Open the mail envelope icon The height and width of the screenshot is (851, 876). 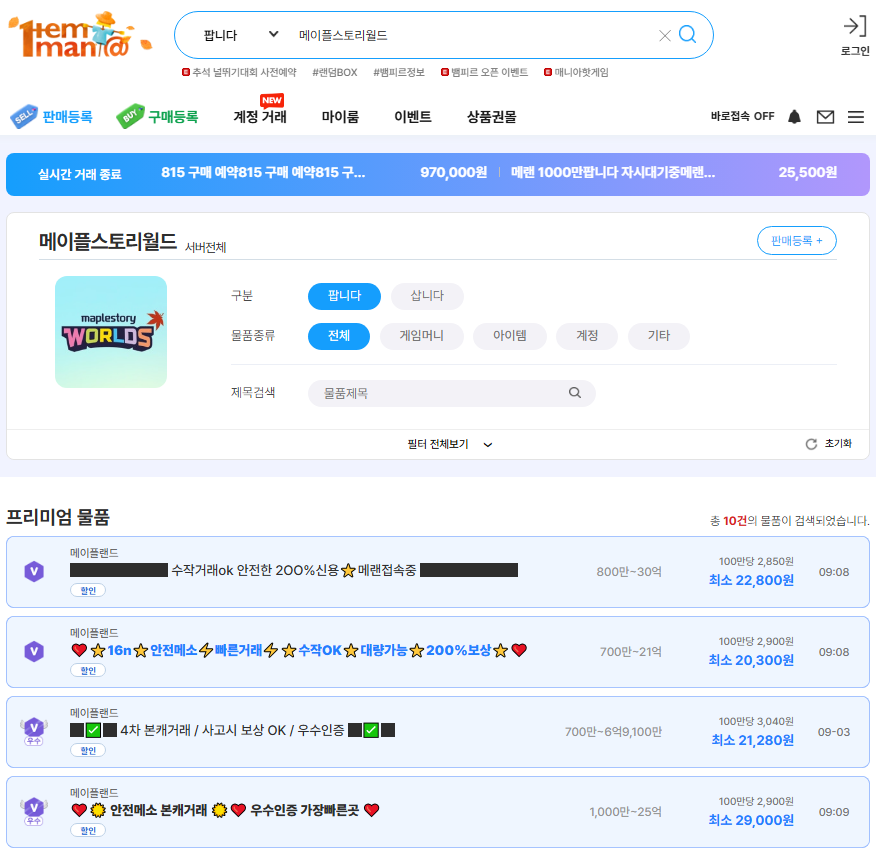coord(825,117)
